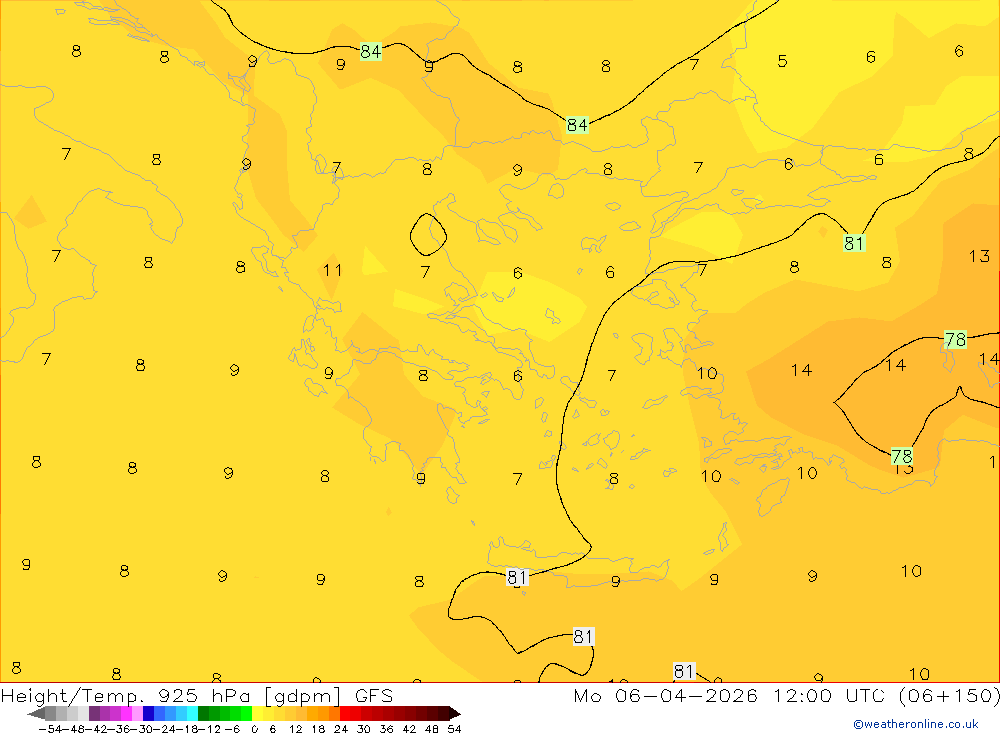This screenshot has width=1000, height=733.
Task: Click the 'Height/Temp. 925 hPa [gdpm] GFS' title
Action: click(x=197, y=696)
